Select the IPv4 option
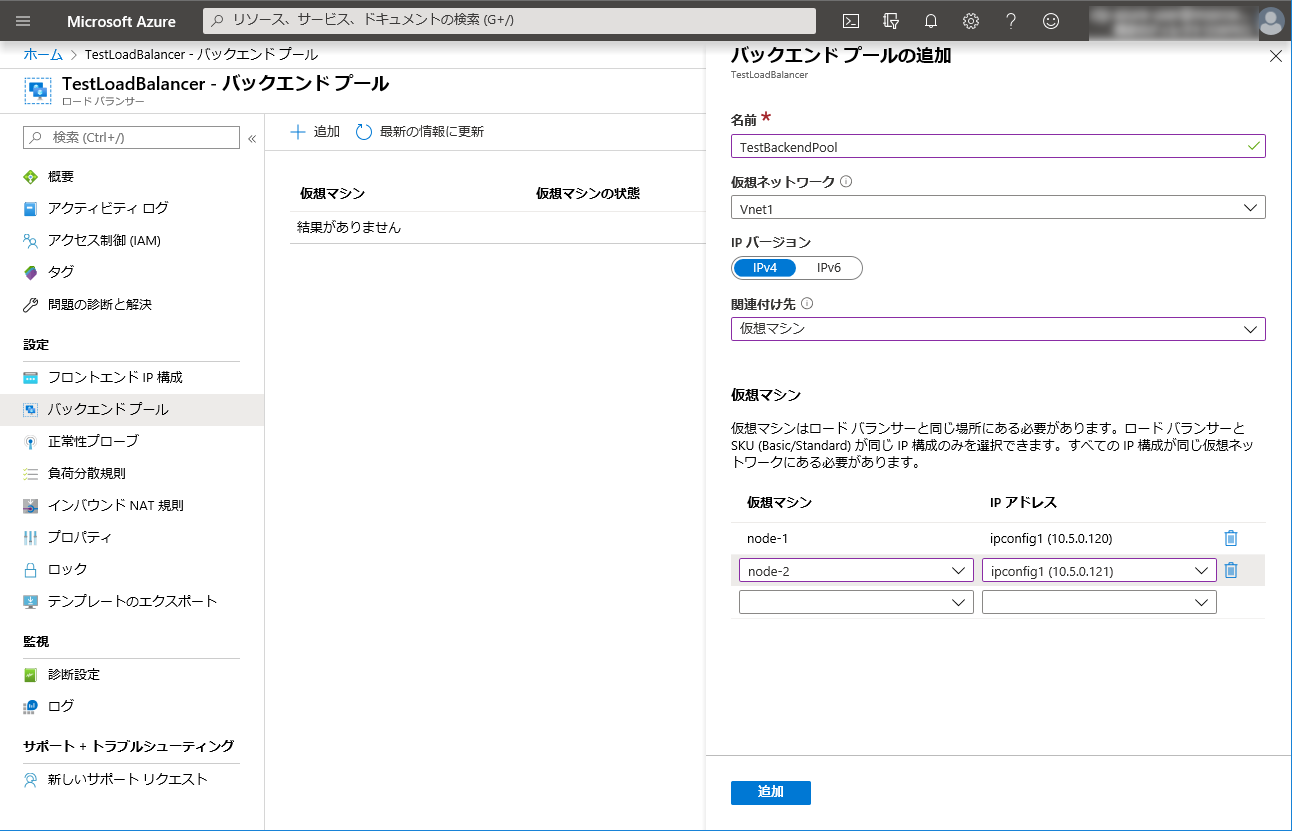The width and height of the screenshot is (1292, 831). [765, 268]
